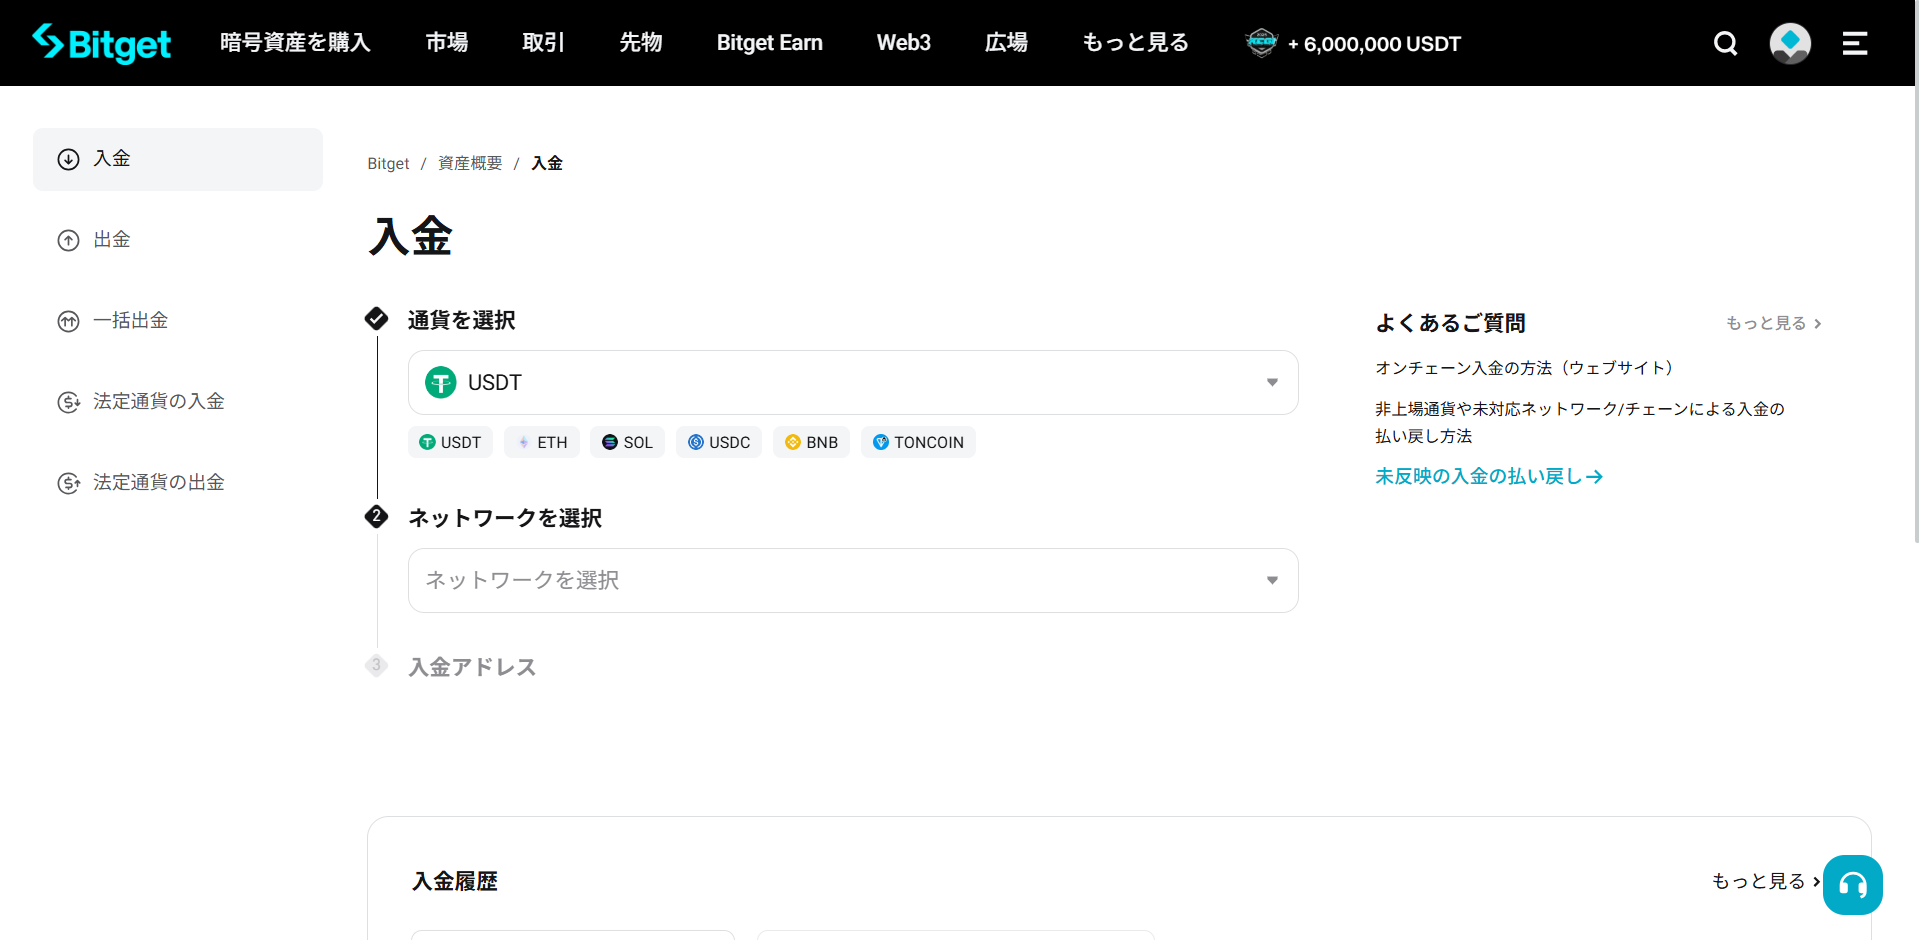Expand the USDT currency dropdown

click(x=853, y=382)
